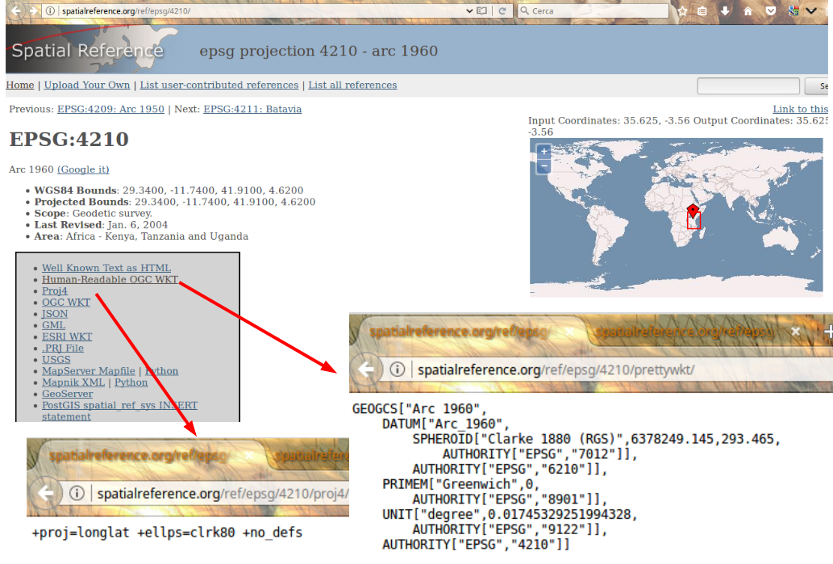This screenshot has height=564, width=833.
Task: Open Well Known Text as HTML
Action: click(107, 268)
